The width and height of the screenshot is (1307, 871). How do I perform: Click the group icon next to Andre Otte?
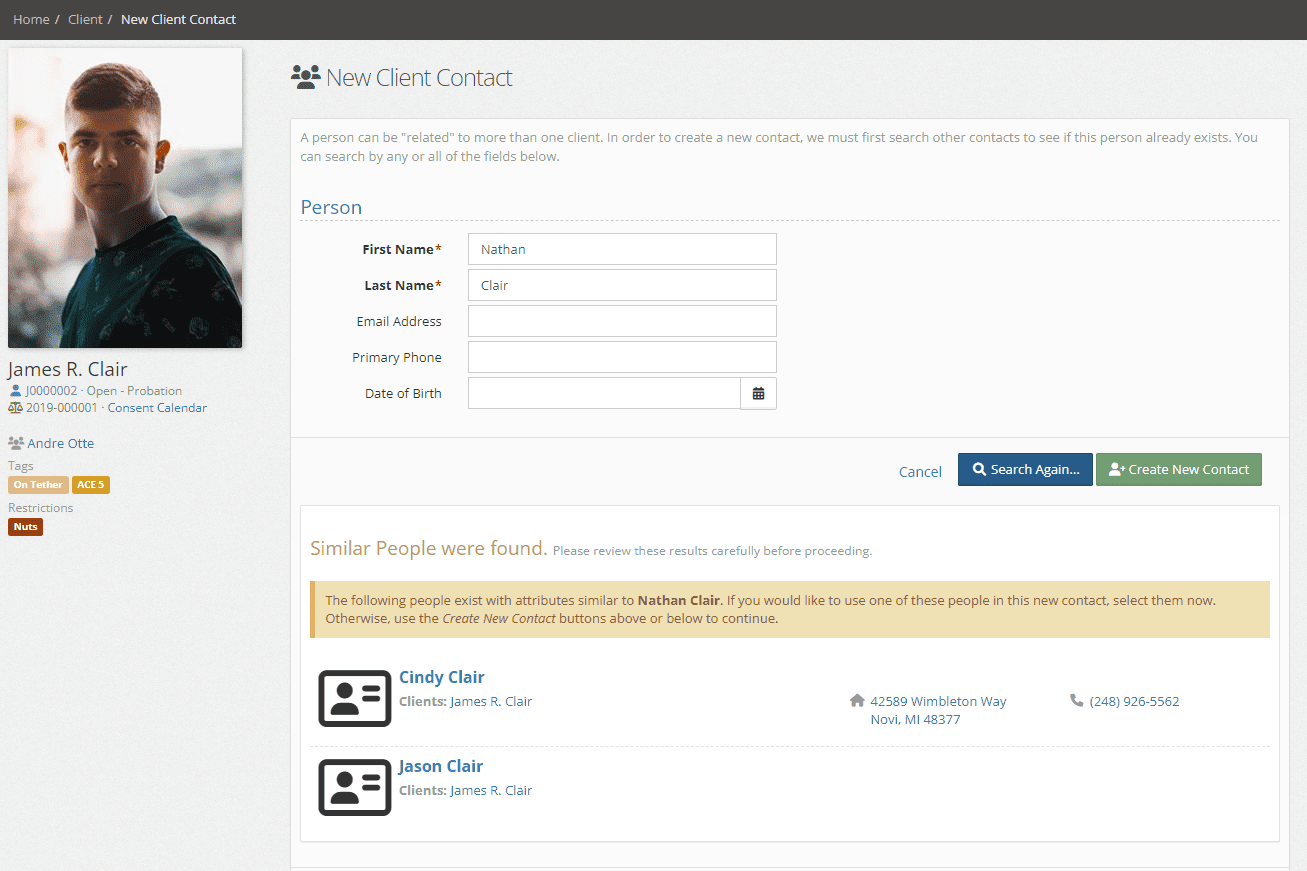click(x=17, y=442)
